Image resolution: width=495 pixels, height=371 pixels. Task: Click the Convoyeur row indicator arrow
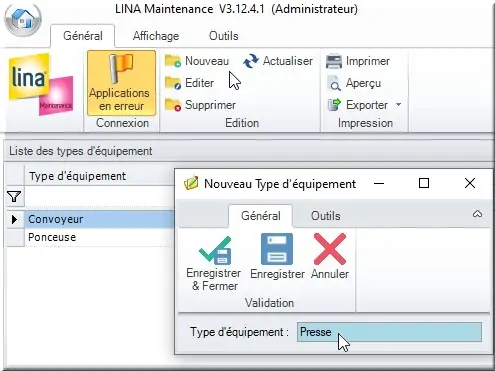click(14, 219)
